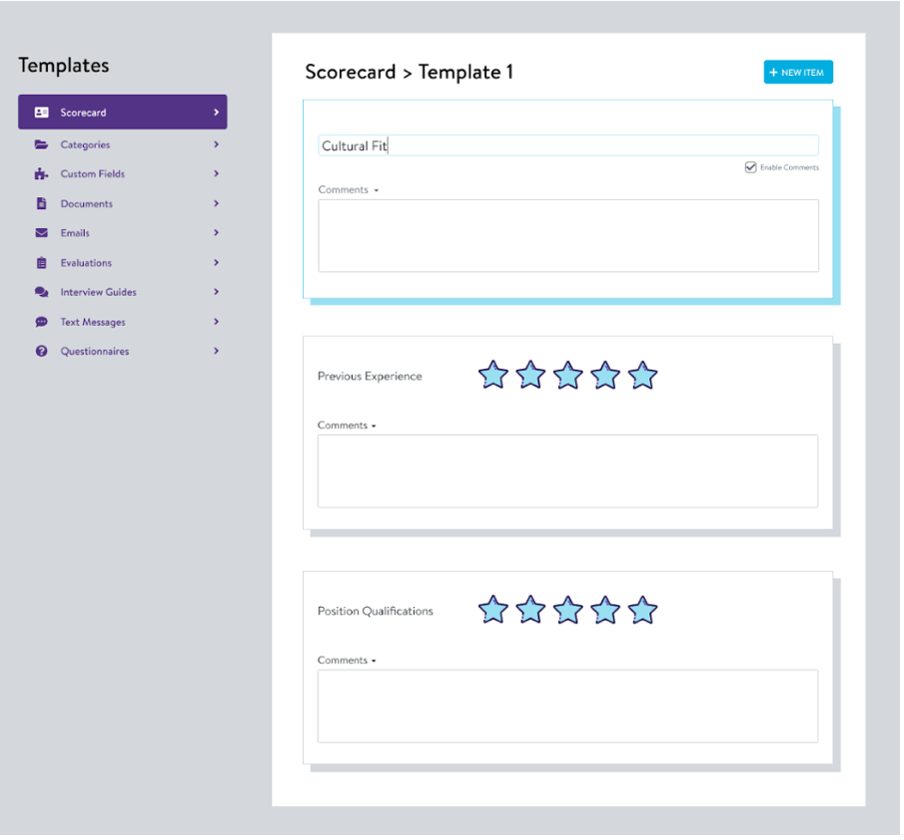Image resolution: width=904 pixels, height=840 pixels.
Task: Click the Documents file icon
Action: click(41, 204)
